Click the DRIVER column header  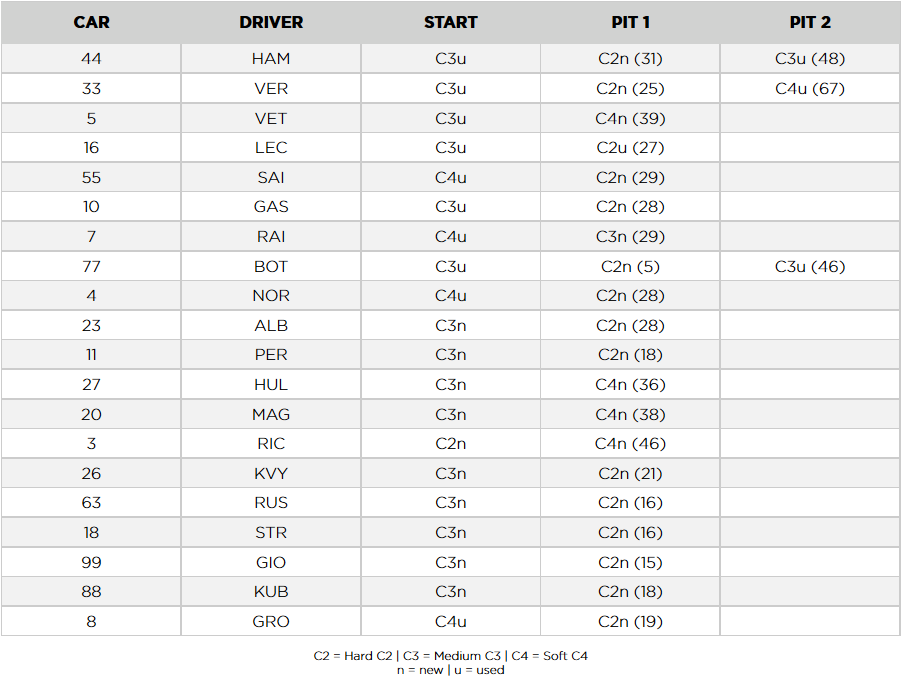[x=271, y=22]
